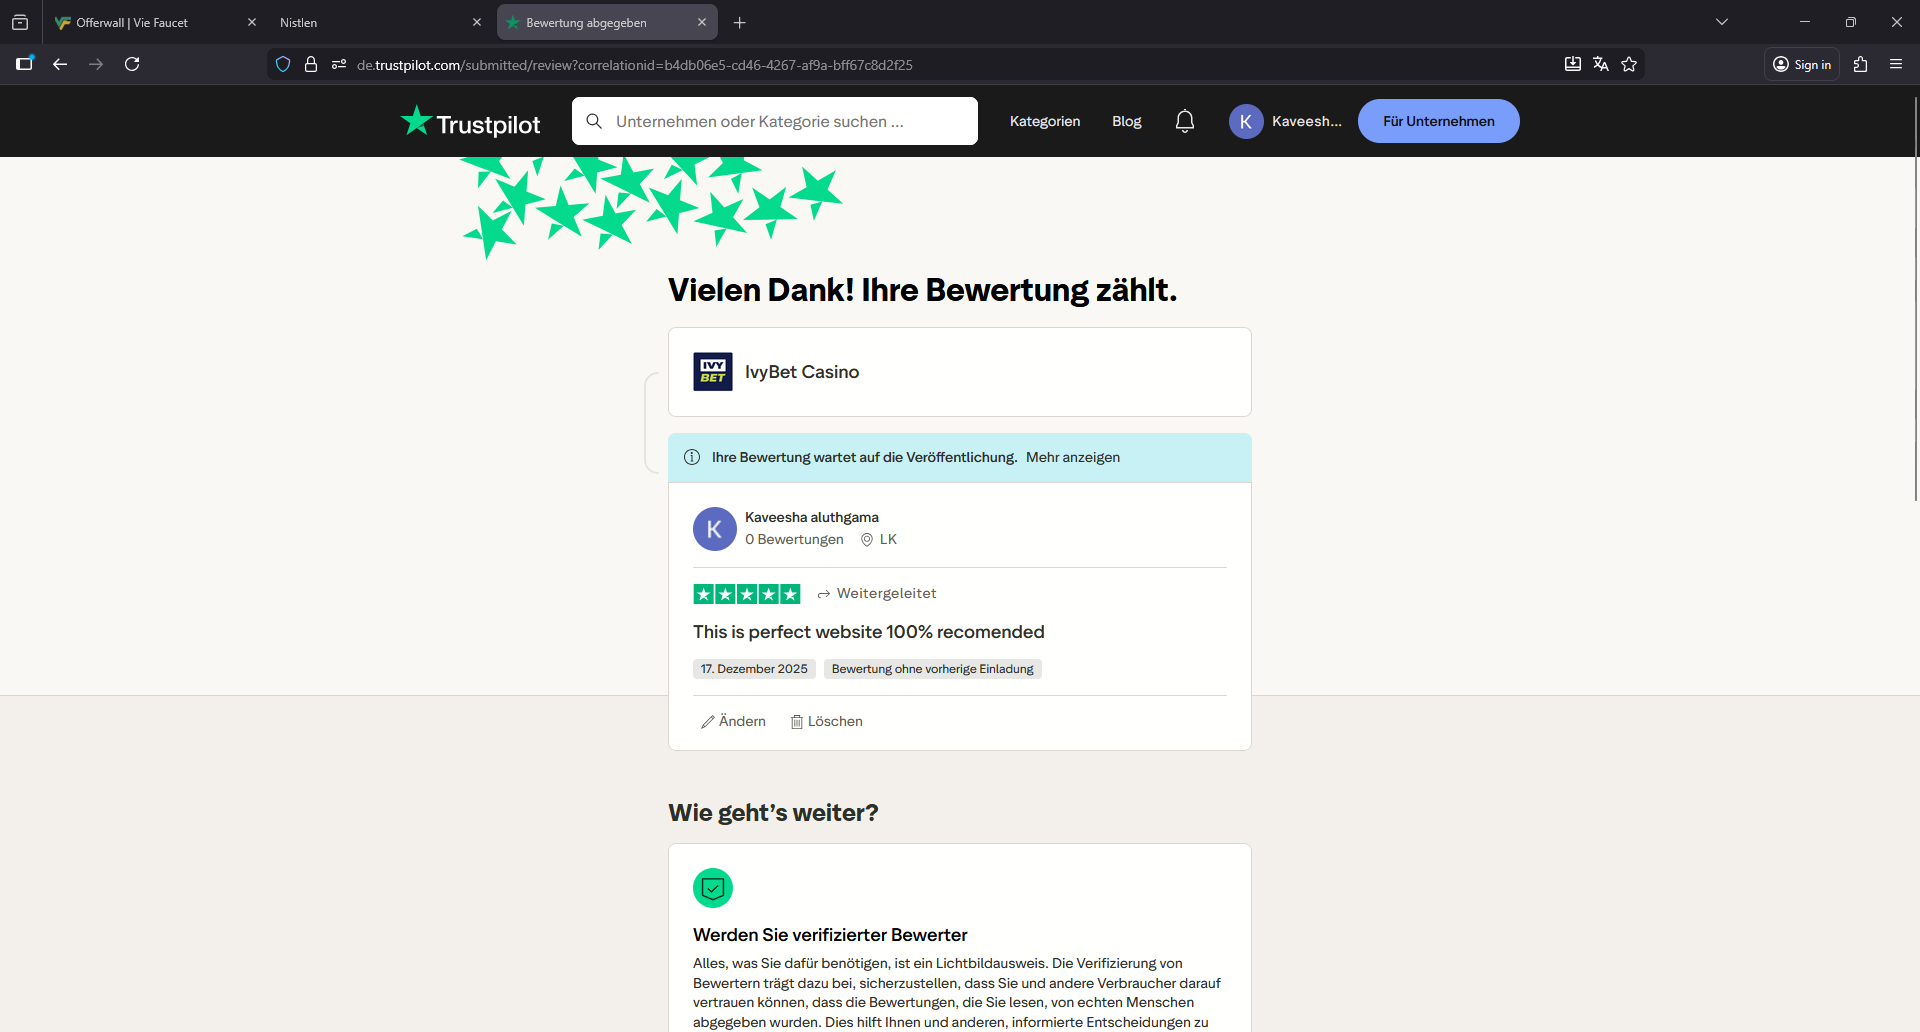Open Kaveesha aluthgama profile name
The height and width of the screenshot is (1032, 1920).
click(812, 517)
